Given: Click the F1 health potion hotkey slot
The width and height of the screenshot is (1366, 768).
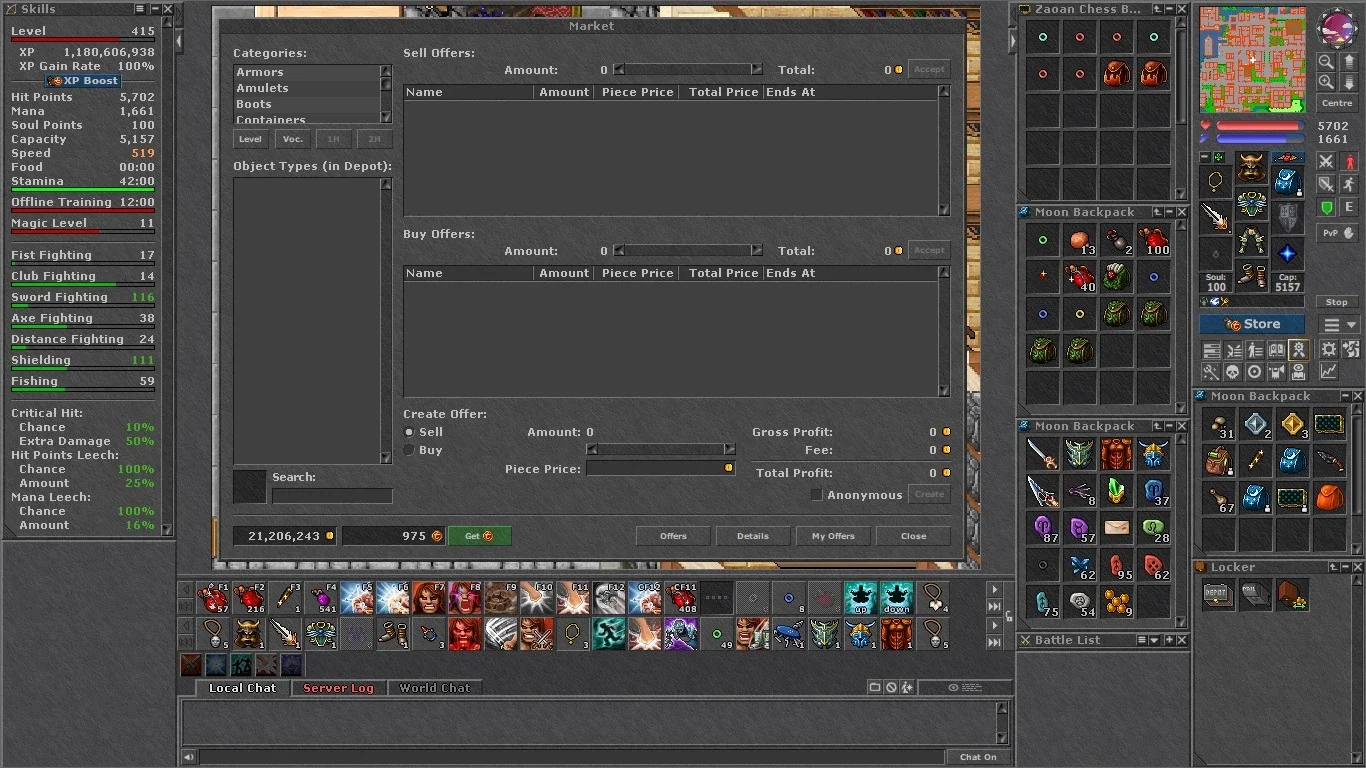Looking at the screenshot, I should coord(213,598).
